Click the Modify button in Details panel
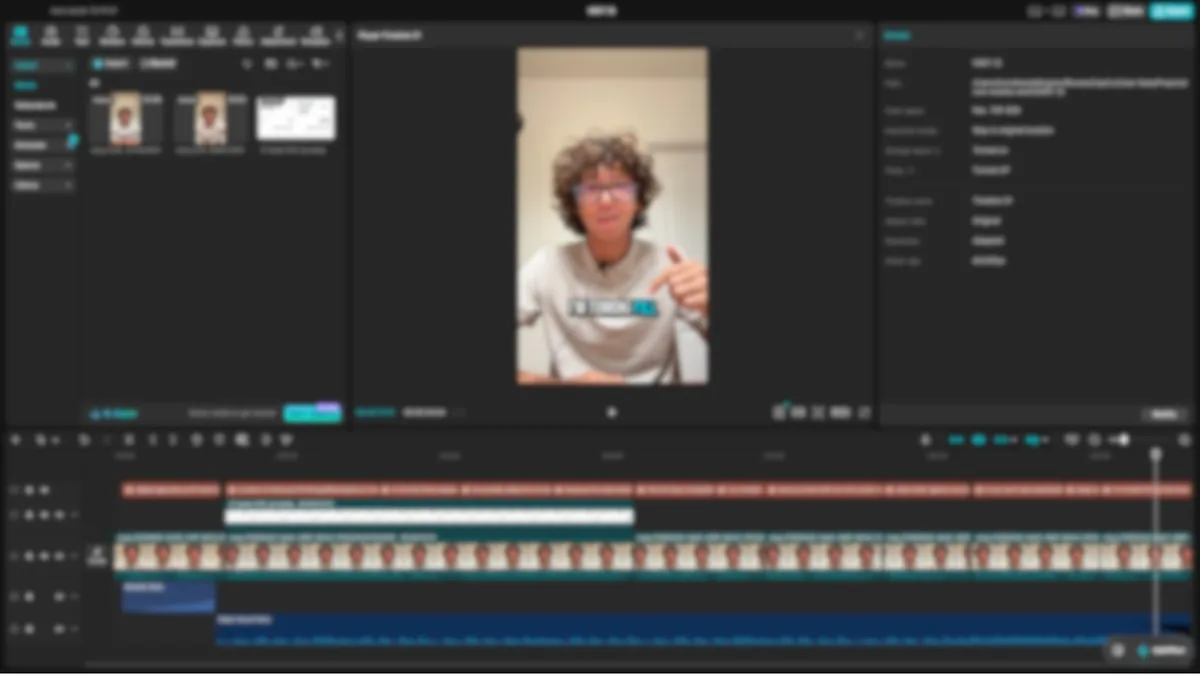The width and height of the screenshot is (1200, 675). point(1164,414)
